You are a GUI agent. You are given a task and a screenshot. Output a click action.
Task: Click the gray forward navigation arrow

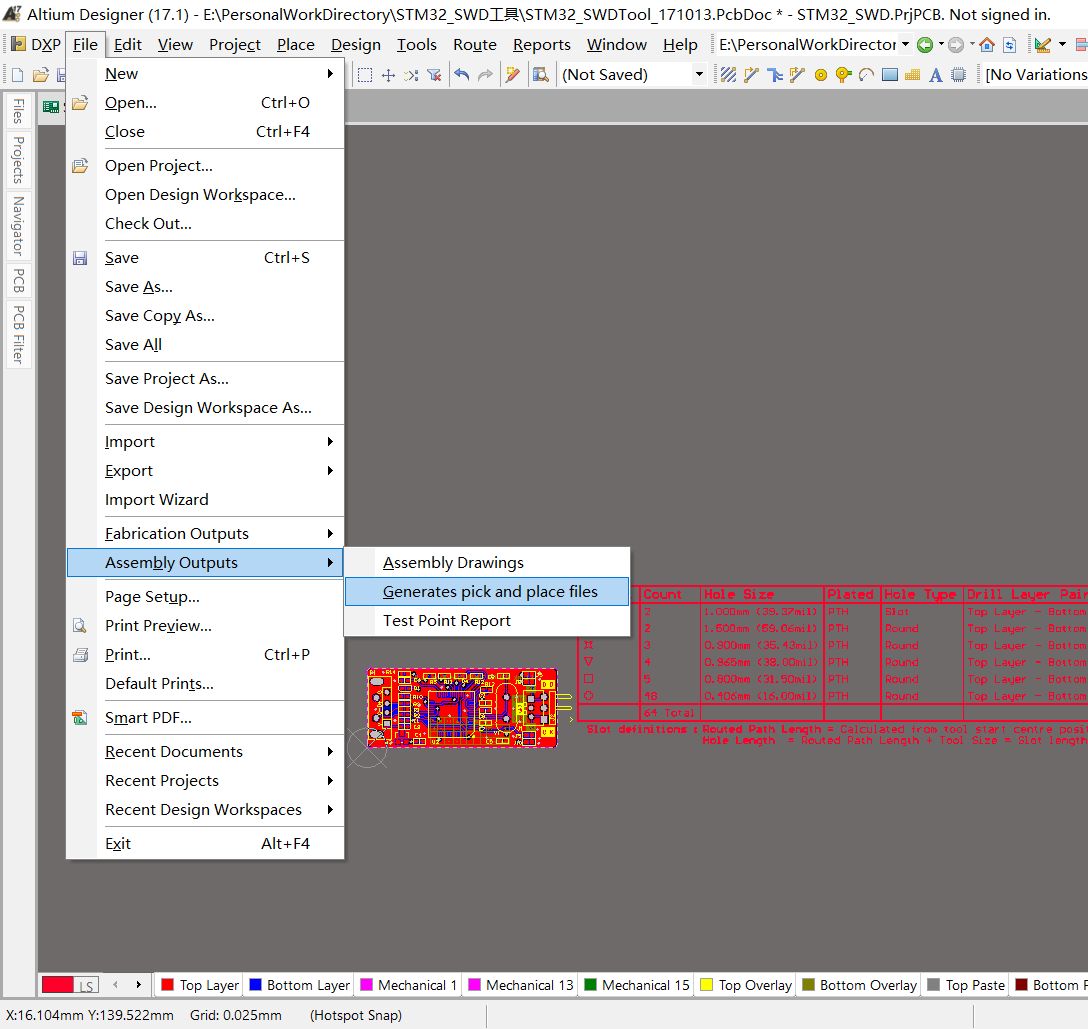pos(956,45)
